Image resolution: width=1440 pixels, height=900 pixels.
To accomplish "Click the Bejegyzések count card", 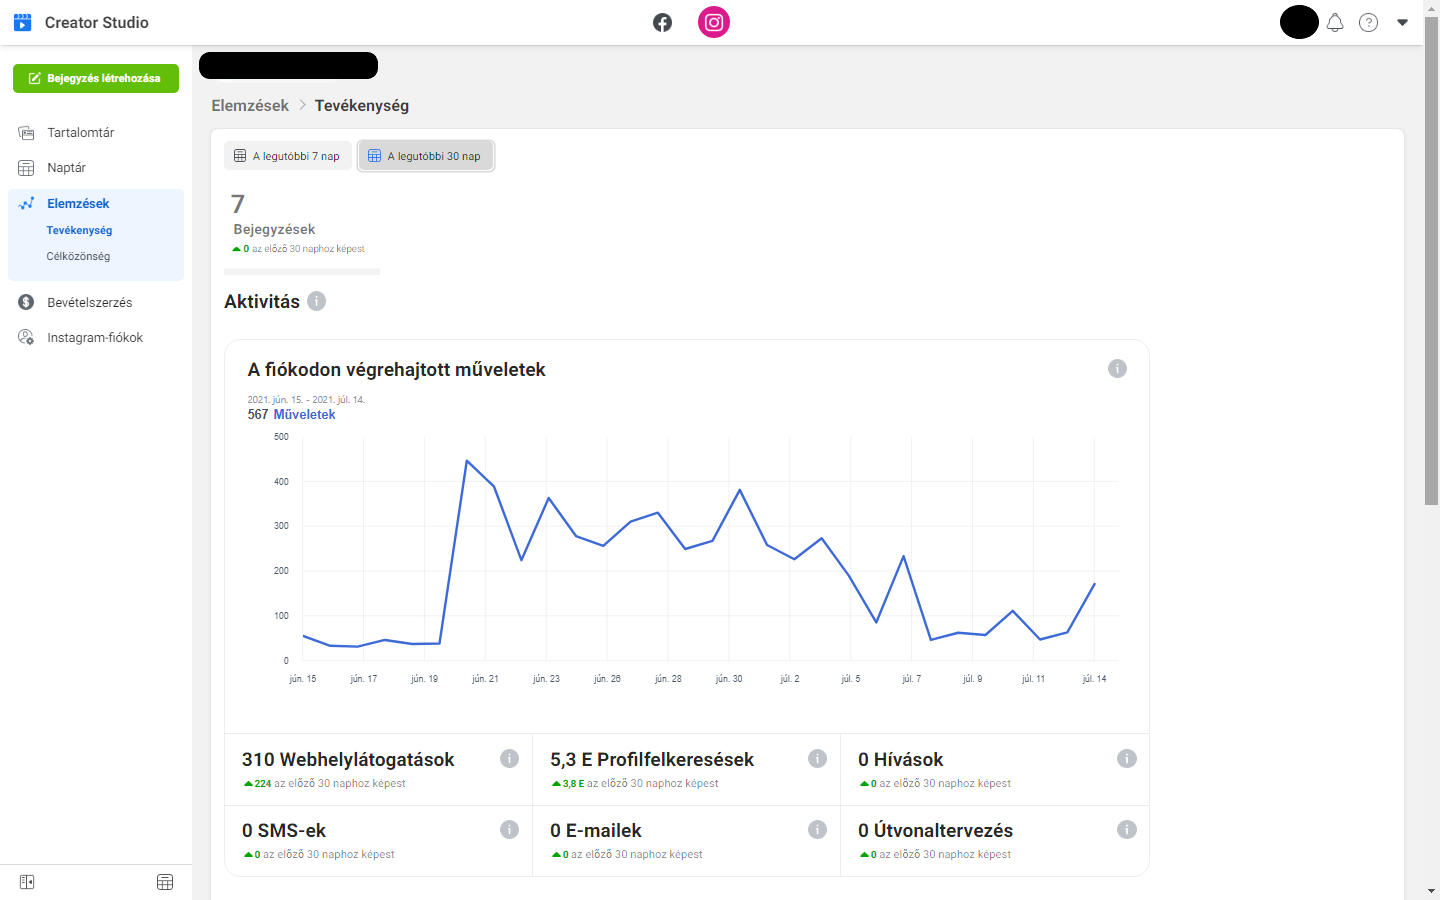I will tap(302, 230).
